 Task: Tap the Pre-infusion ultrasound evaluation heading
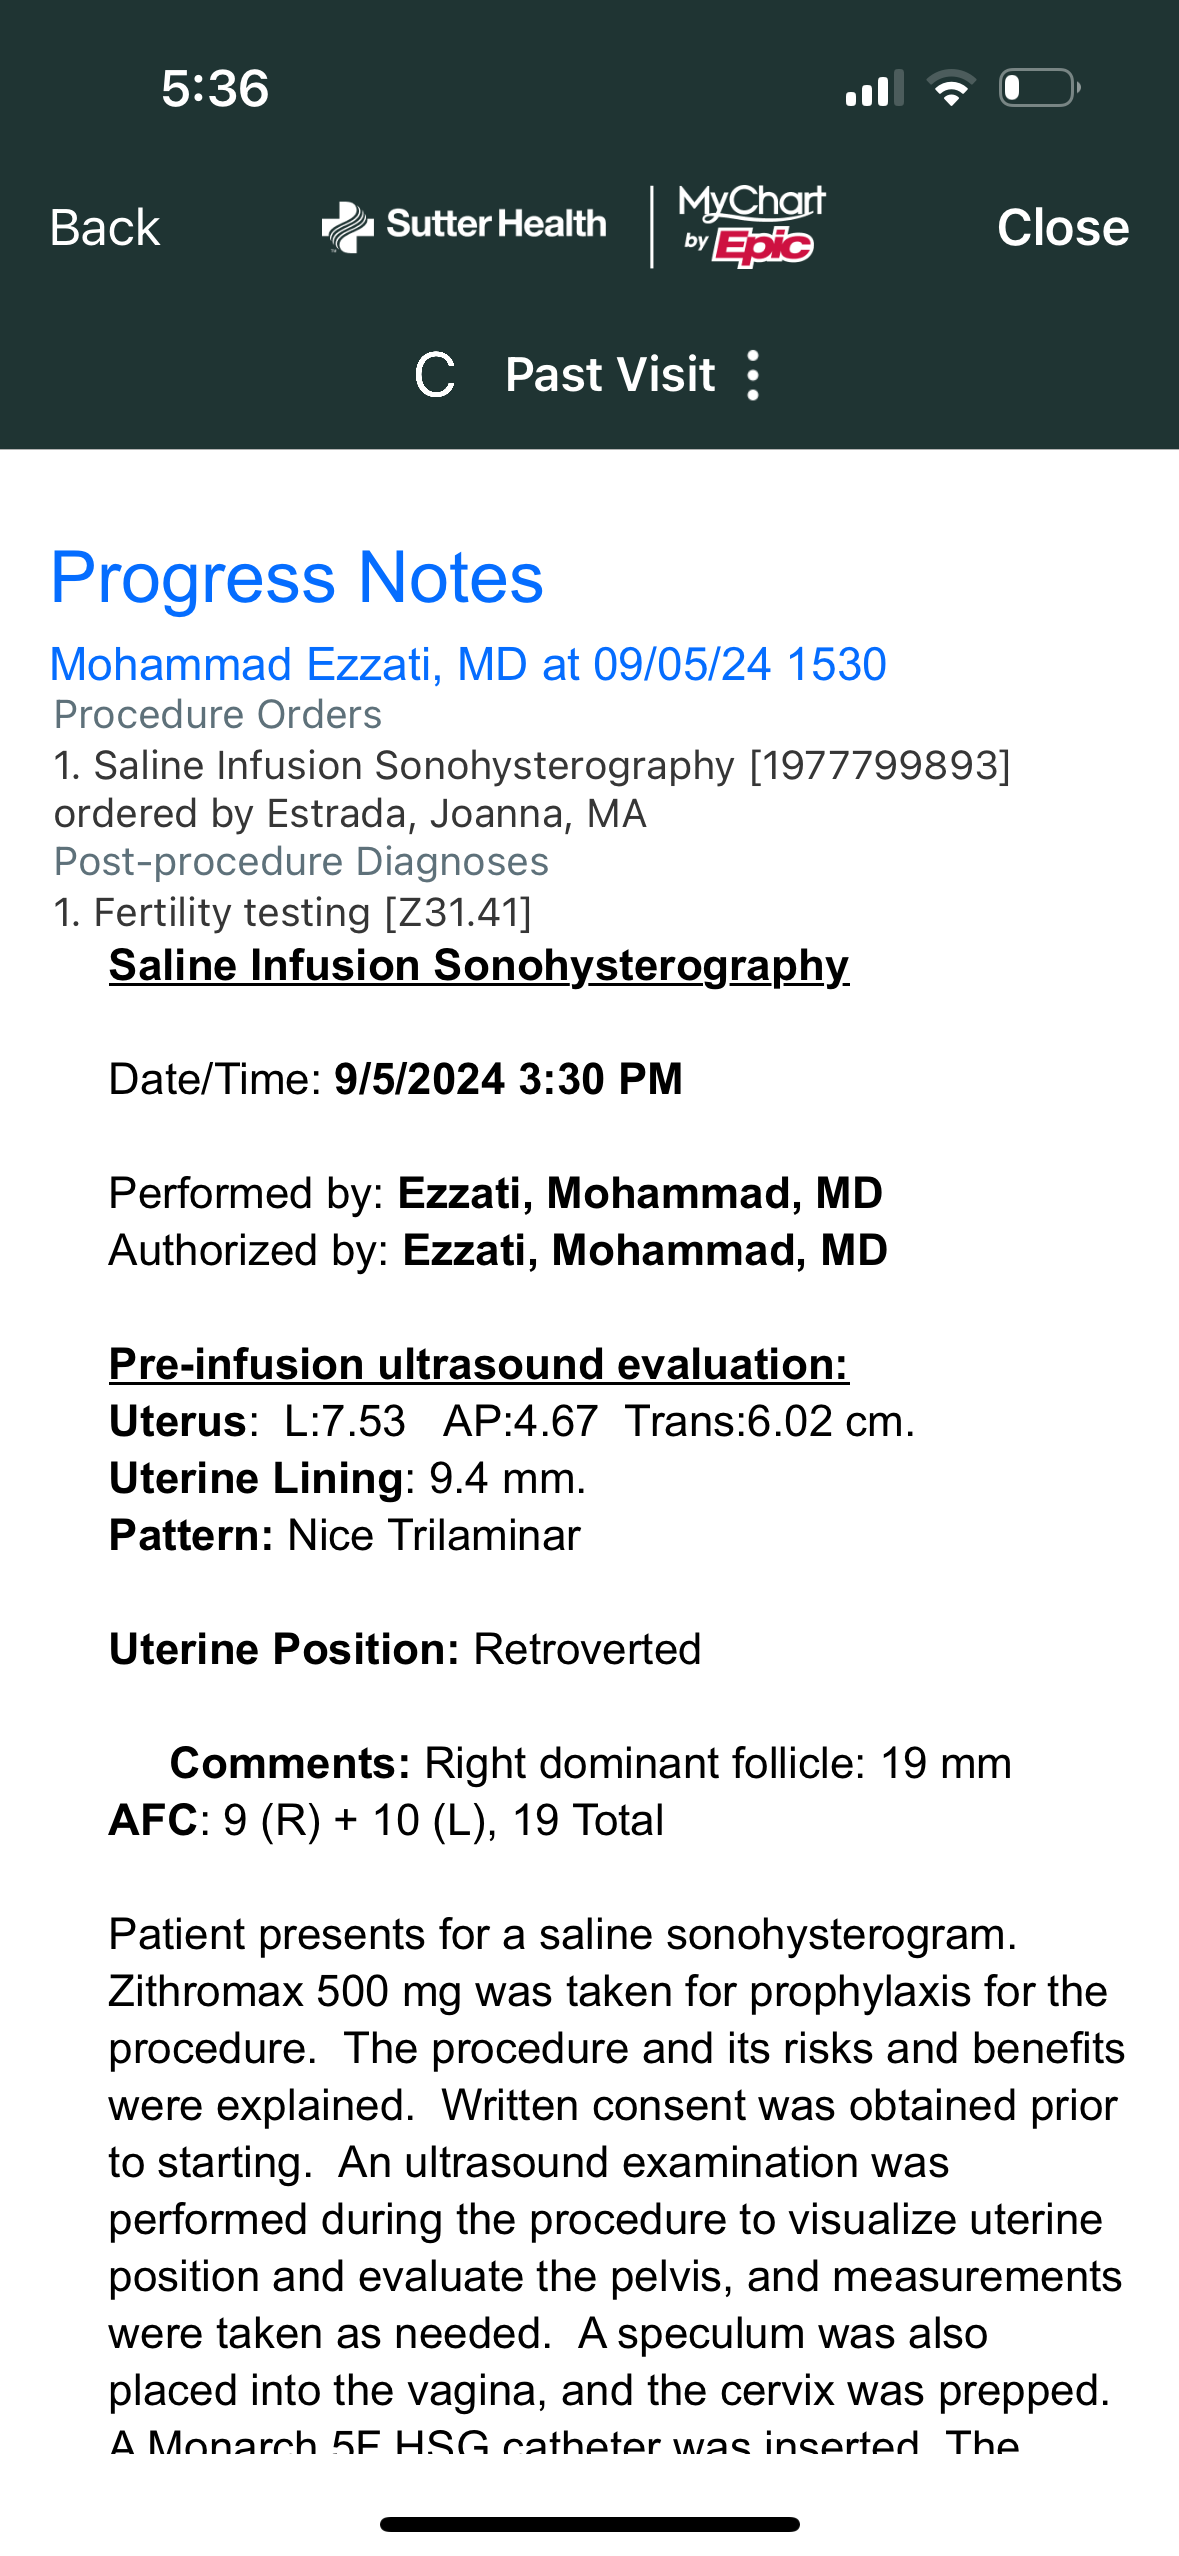tap(478, 1365)
